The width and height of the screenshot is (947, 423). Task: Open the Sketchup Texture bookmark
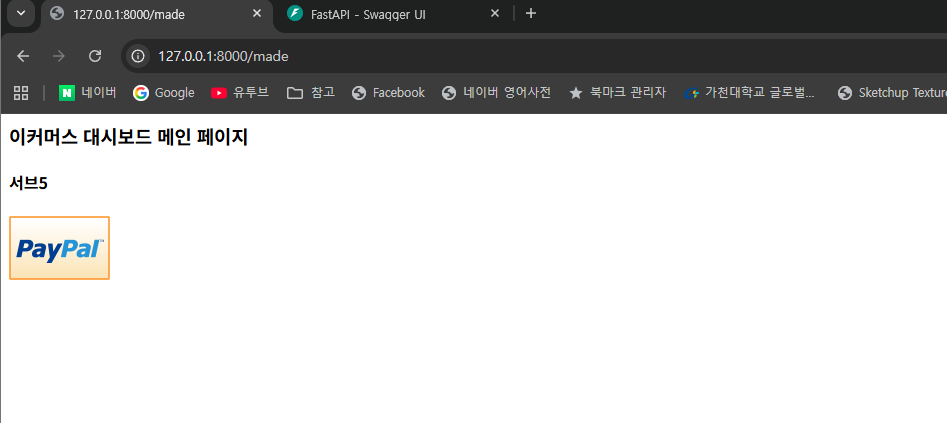coord(890,92)
